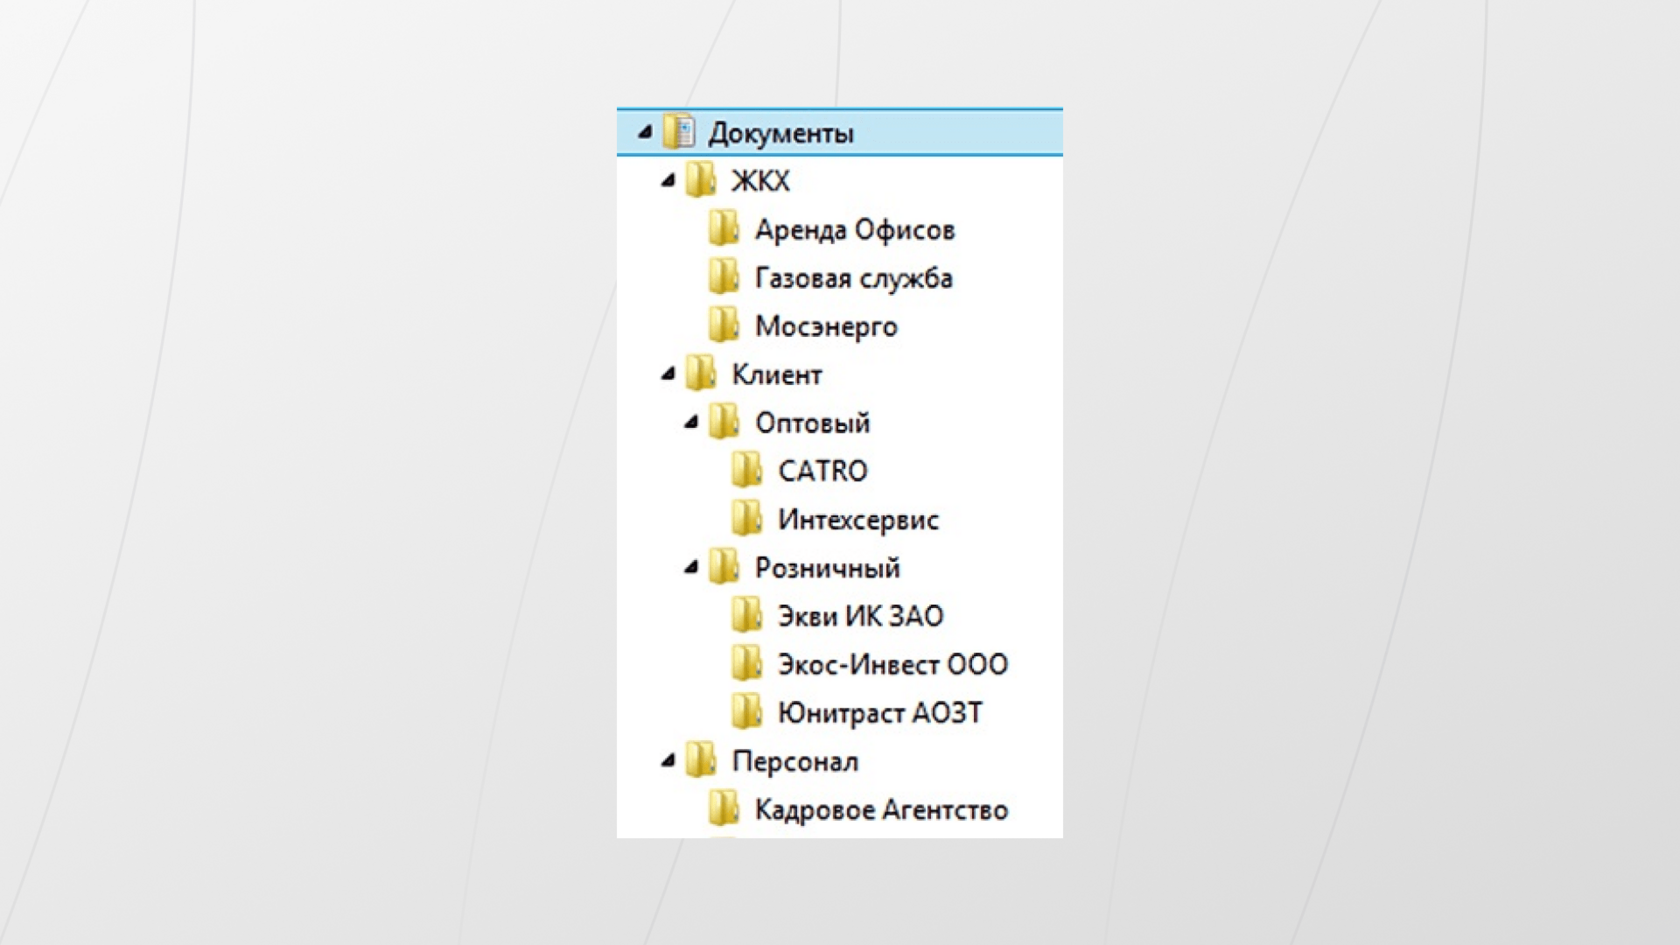1680x945 pixels.
Task: Select the Документы label
Action: 781,133
